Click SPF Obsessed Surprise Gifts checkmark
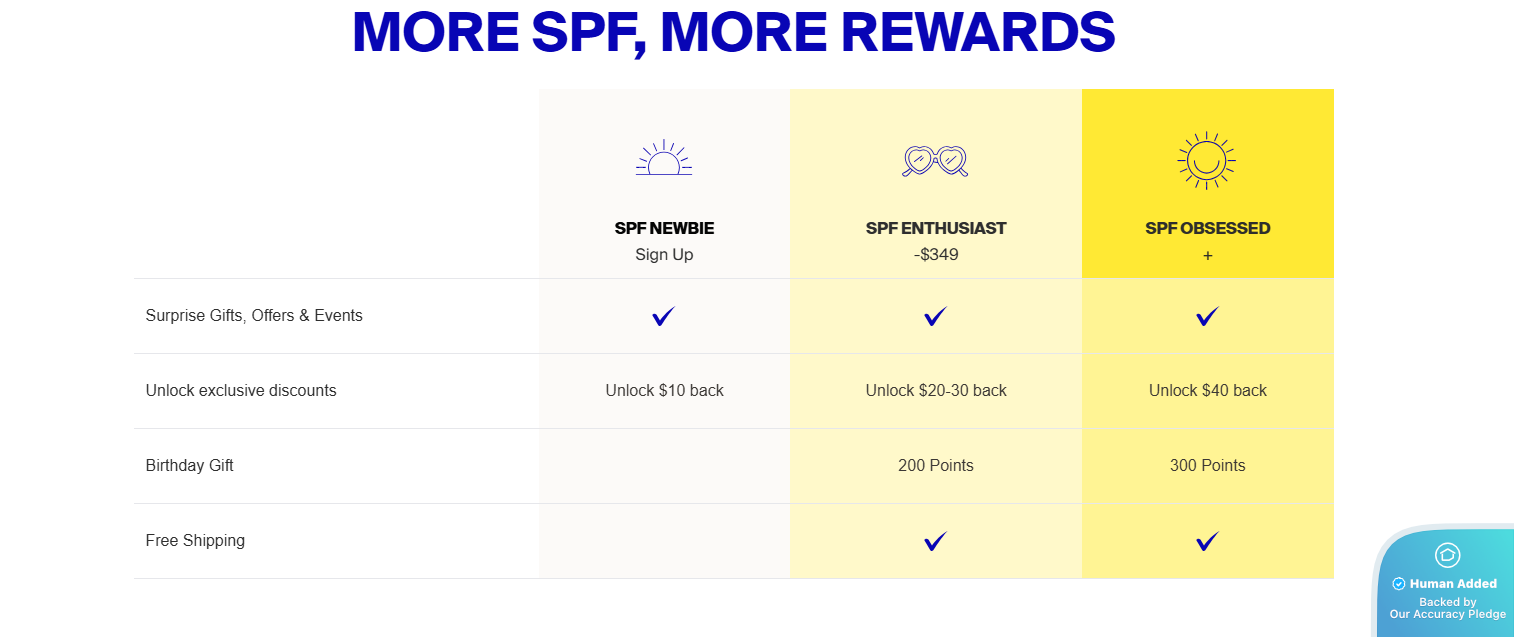The image size is (1514, 637). click(x=1207, y=316)
